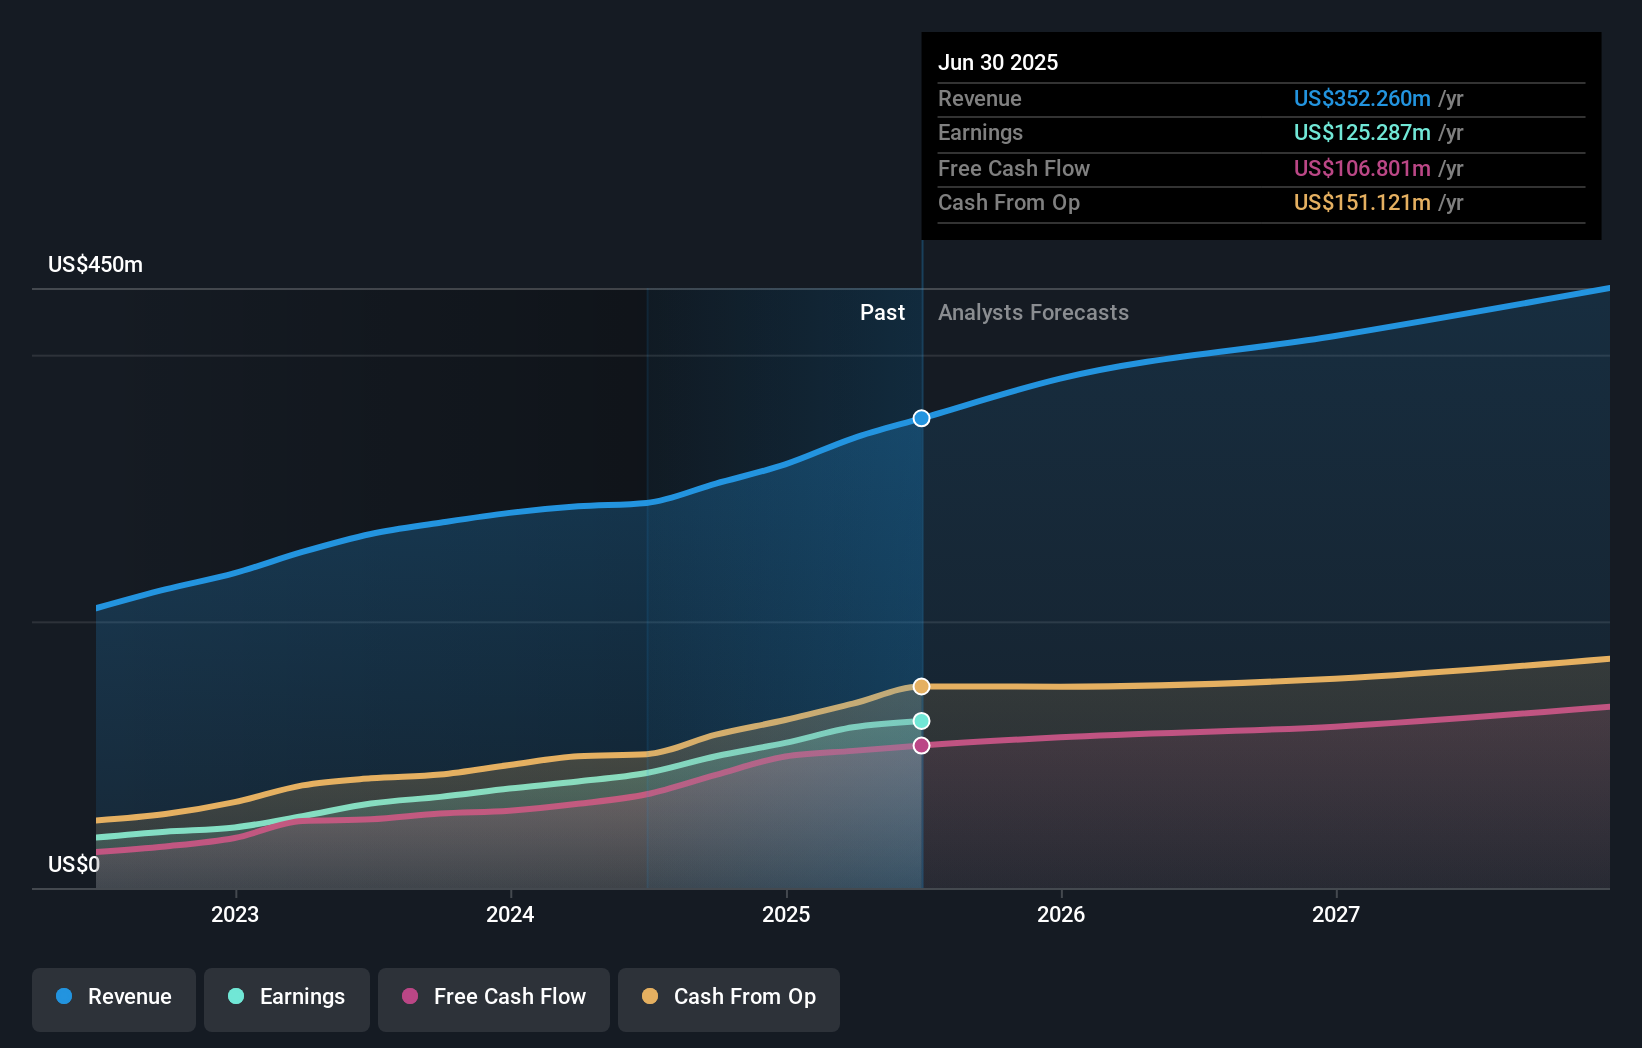Toggle the Revenue series visibility

(x=113, y=997)
